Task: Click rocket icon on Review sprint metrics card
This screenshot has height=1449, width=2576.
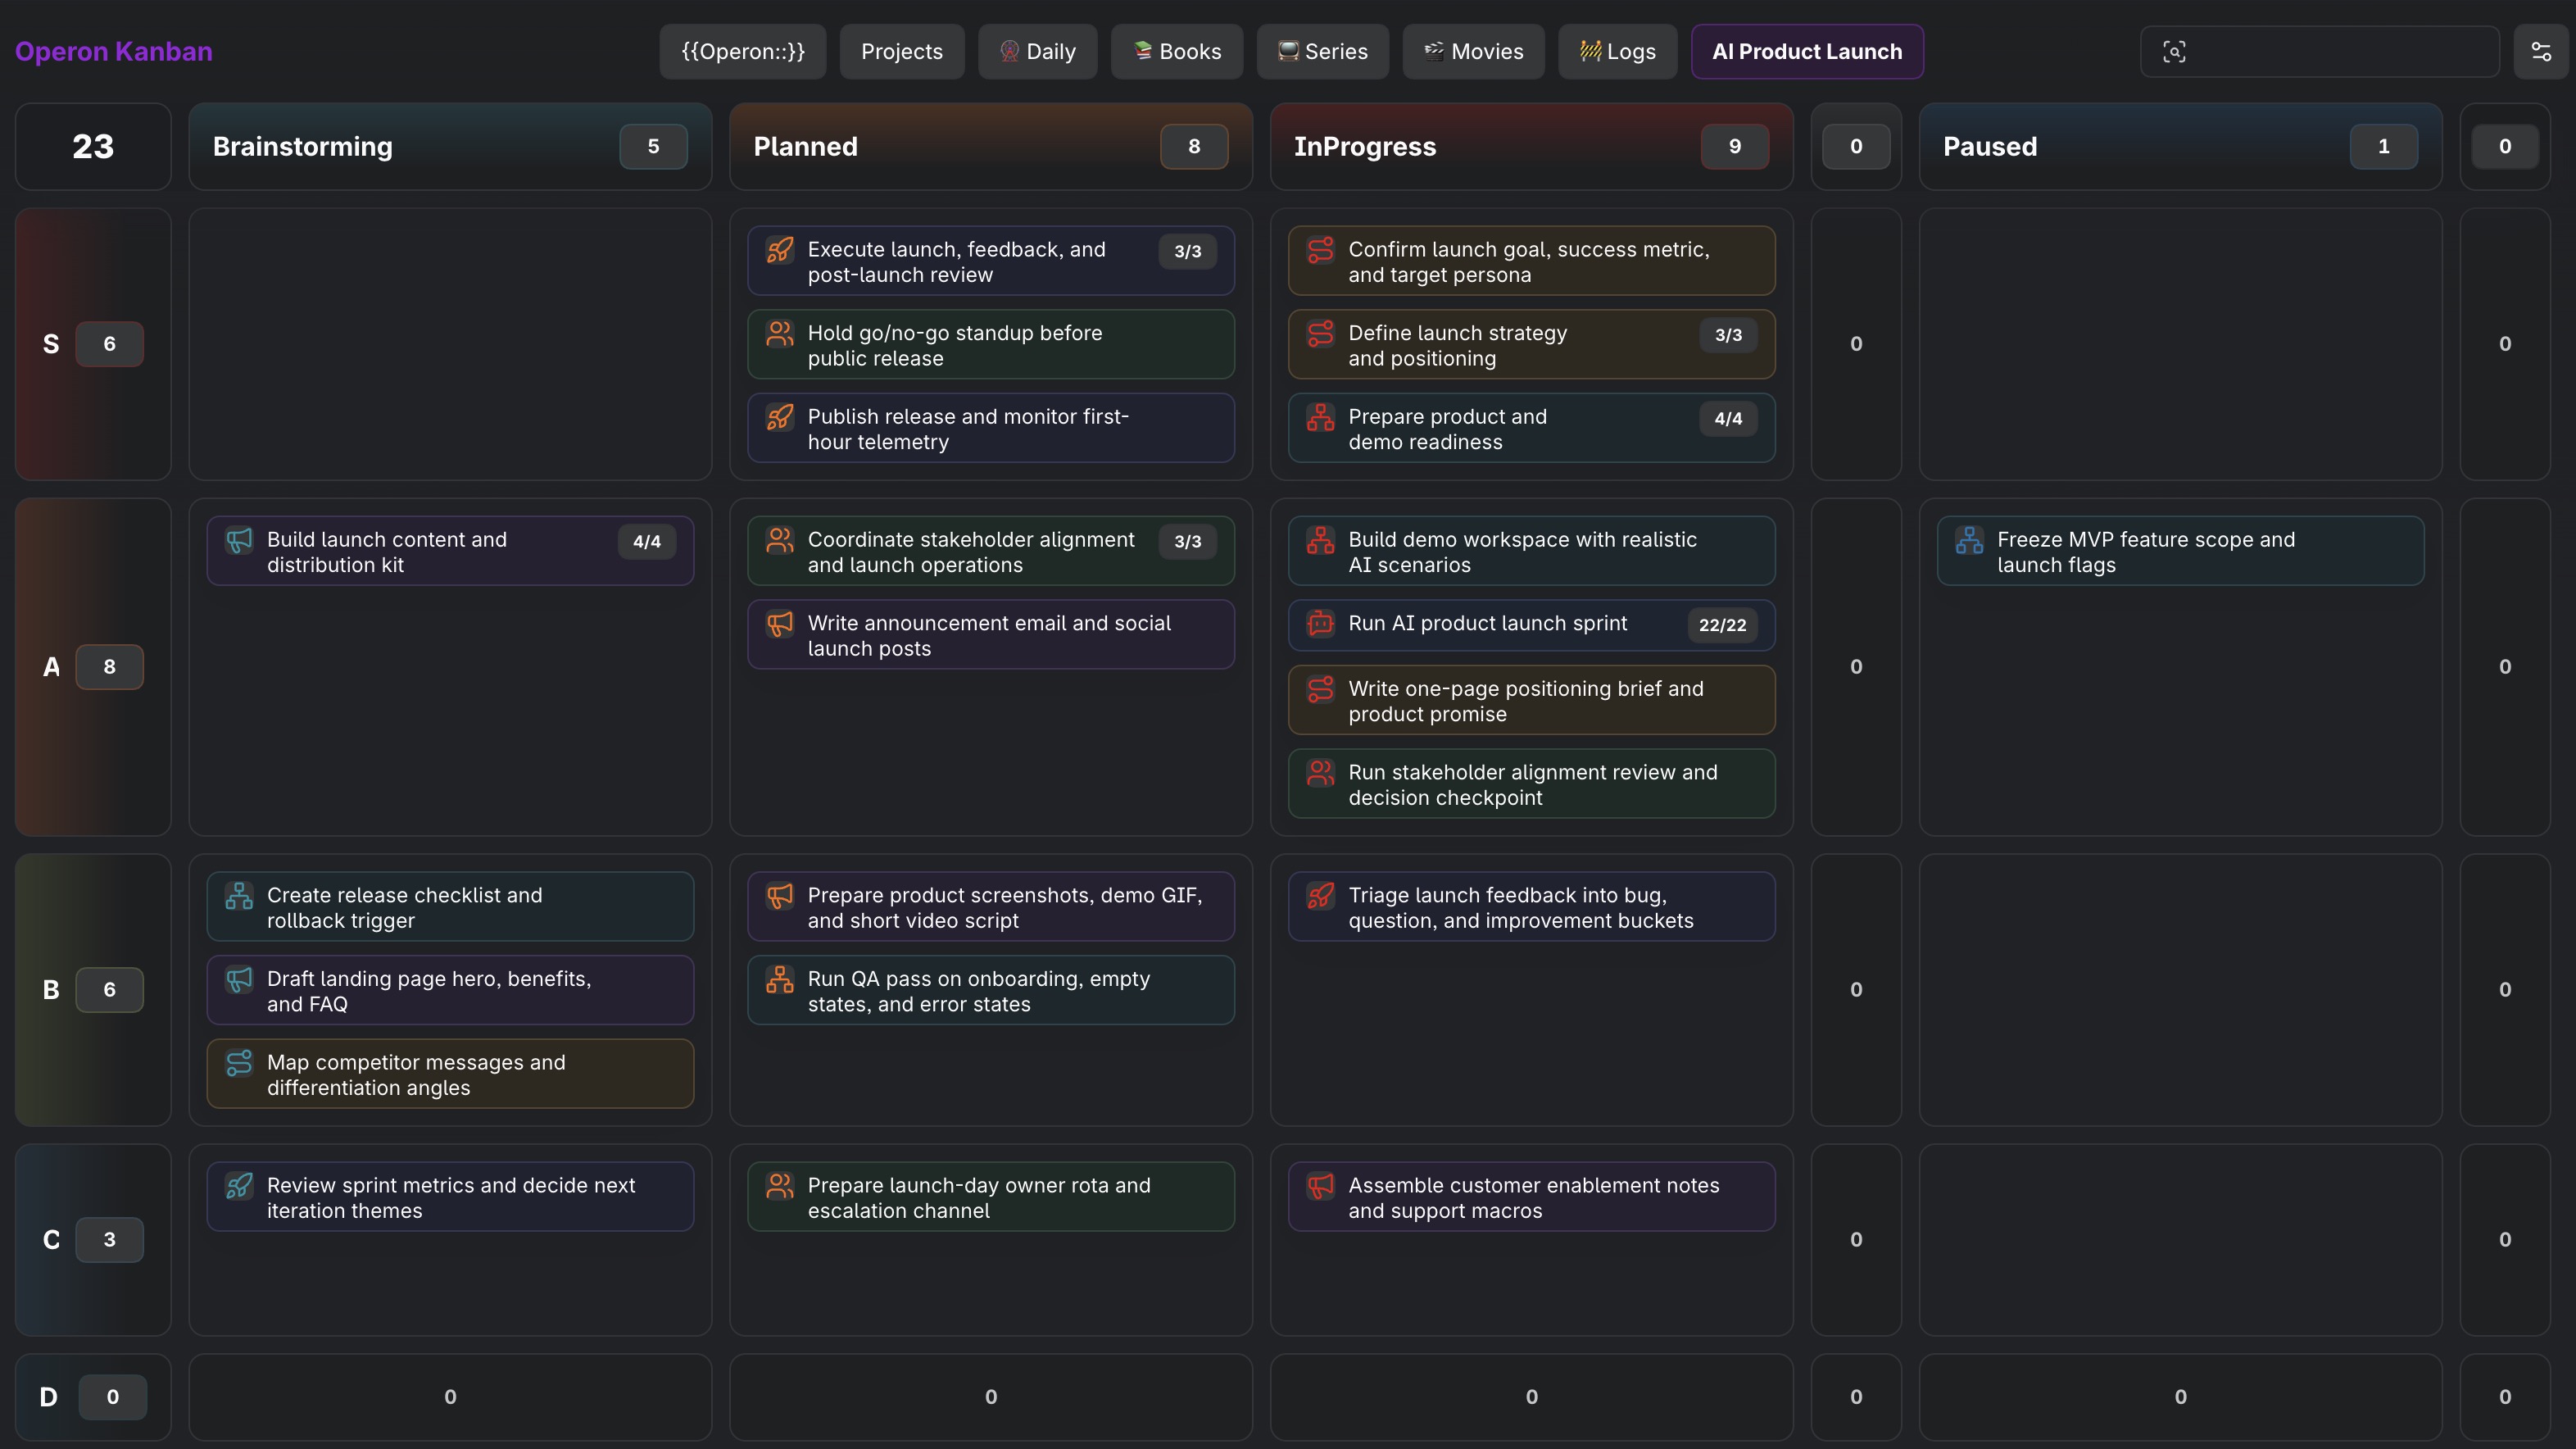Action: coord(239,1185)
